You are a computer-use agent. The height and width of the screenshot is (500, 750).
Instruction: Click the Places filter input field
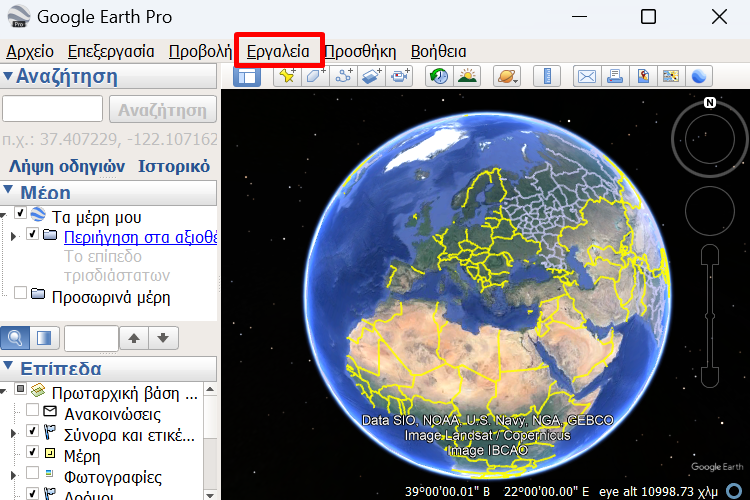click(91, 338)
